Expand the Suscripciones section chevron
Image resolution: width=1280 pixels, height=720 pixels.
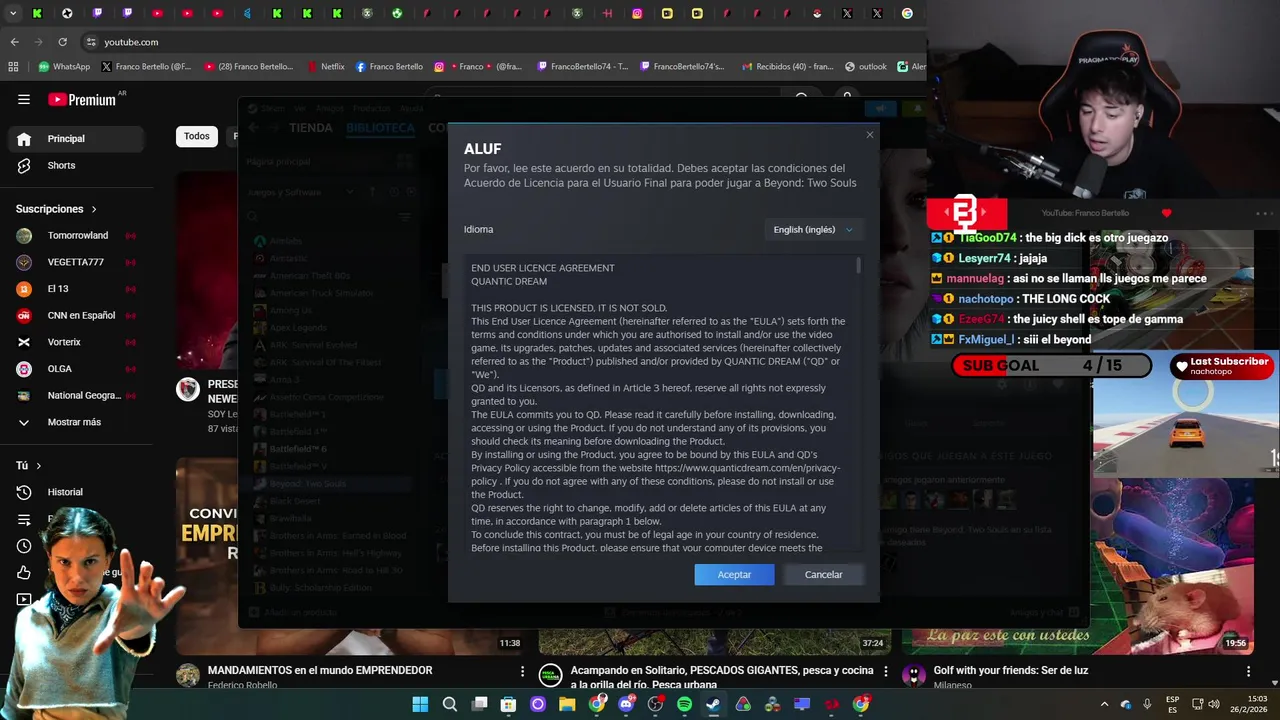click(94, 209)
